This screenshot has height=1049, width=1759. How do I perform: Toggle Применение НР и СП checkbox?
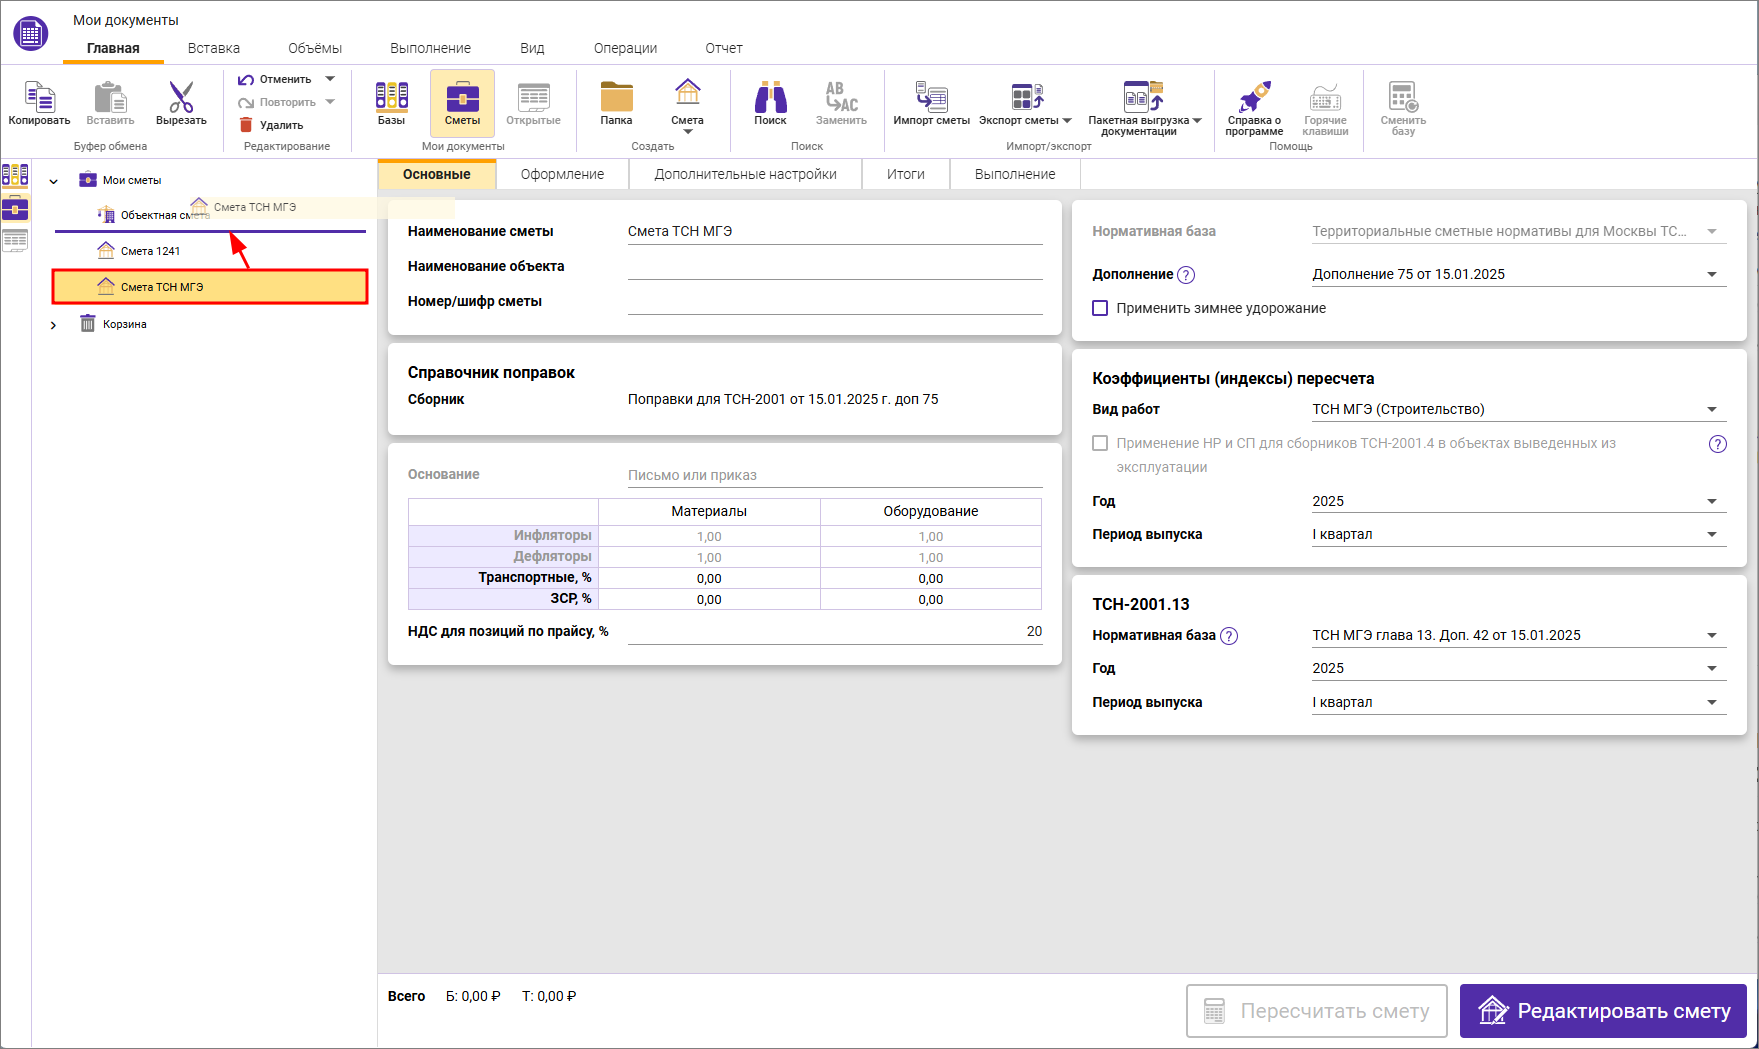1100,443
